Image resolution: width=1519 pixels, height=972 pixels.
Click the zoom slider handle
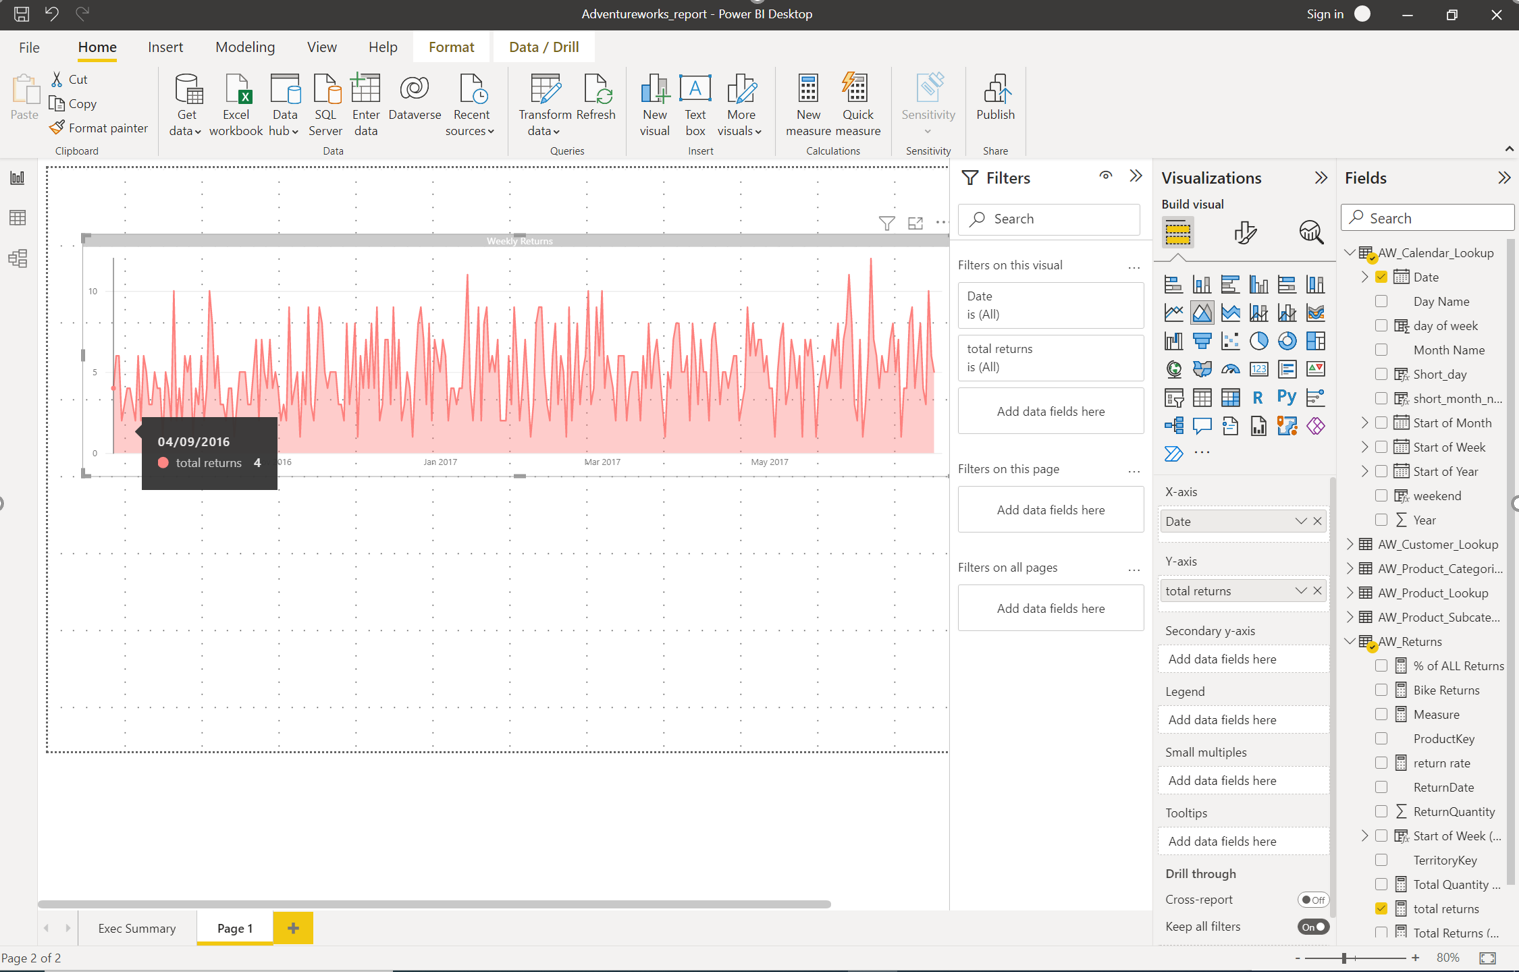(x=1346, y=958)
